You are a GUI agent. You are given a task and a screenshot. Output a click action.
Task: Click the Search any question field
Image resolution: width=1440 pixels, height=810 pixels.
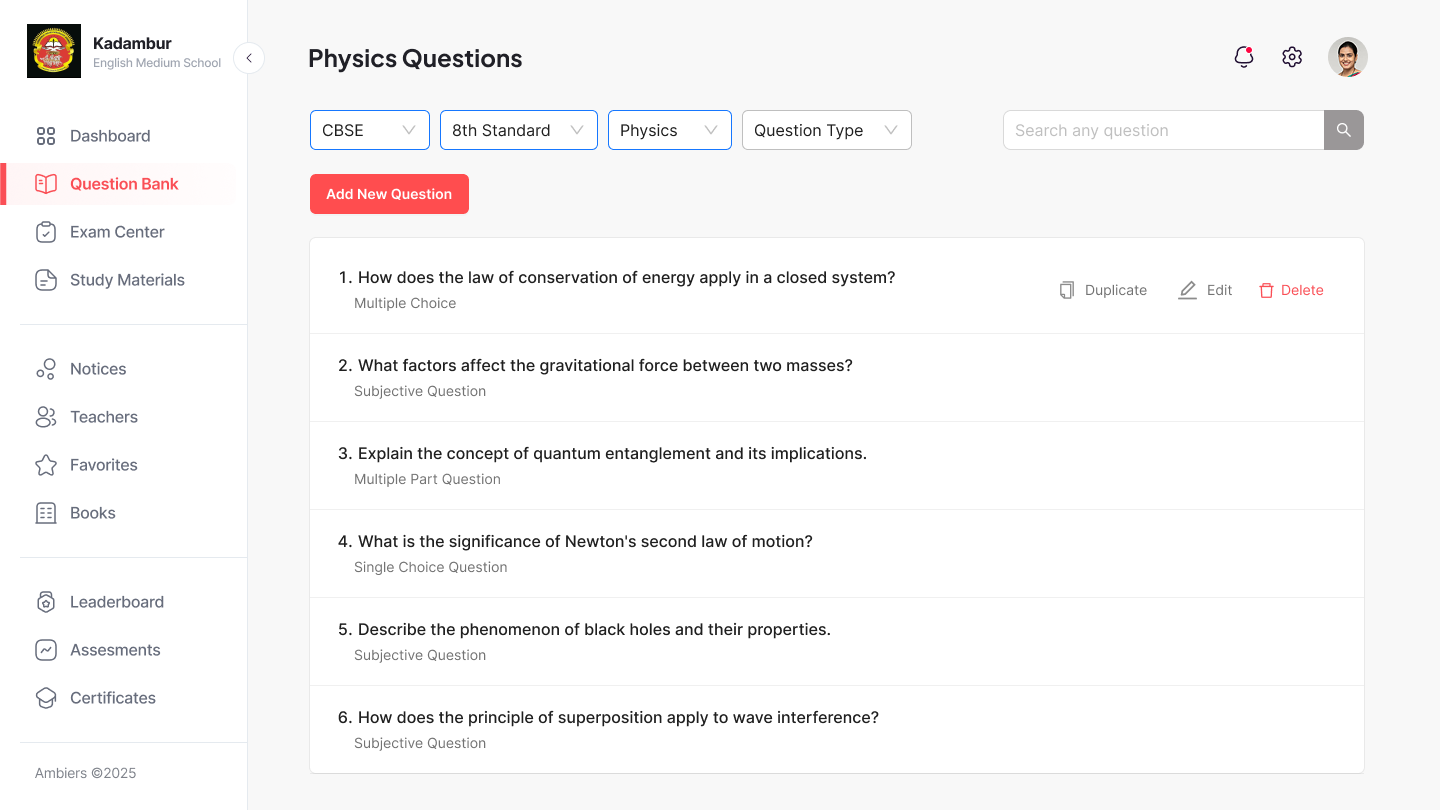(1164, 130)
